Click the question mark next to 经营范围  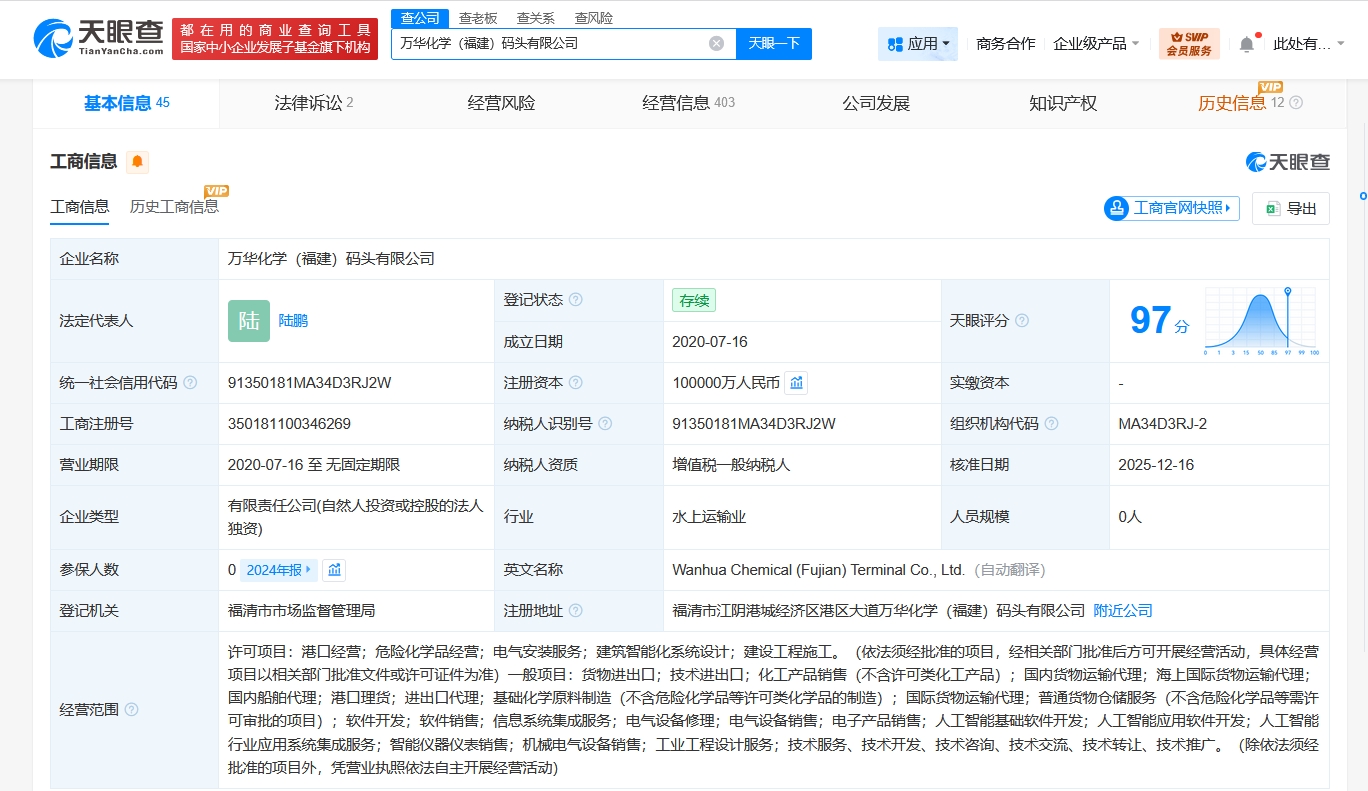[131, 710]
